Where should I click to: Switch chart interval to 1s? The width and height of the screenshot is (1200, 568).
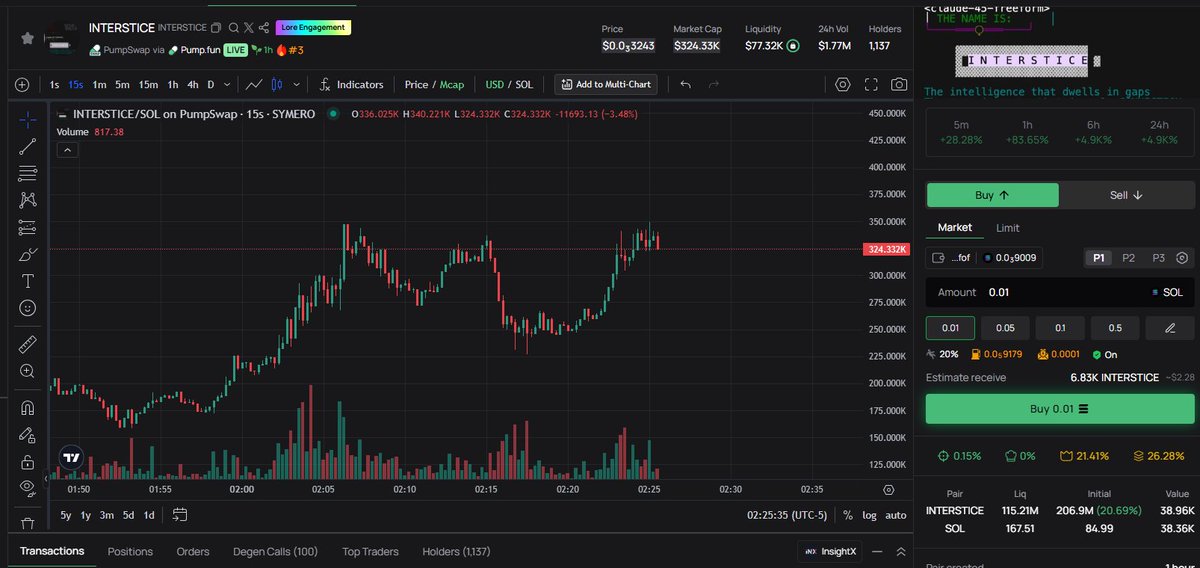click(54, 85)
